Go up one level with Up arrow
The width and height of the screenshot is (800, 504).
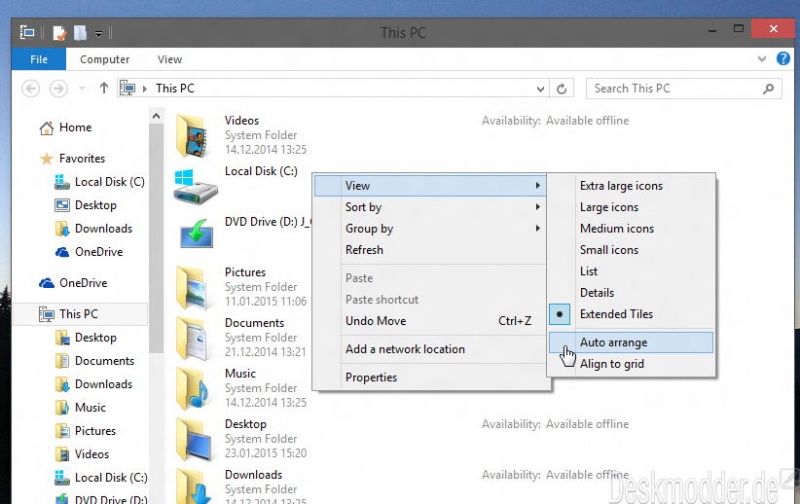click(x=104, y=88)
